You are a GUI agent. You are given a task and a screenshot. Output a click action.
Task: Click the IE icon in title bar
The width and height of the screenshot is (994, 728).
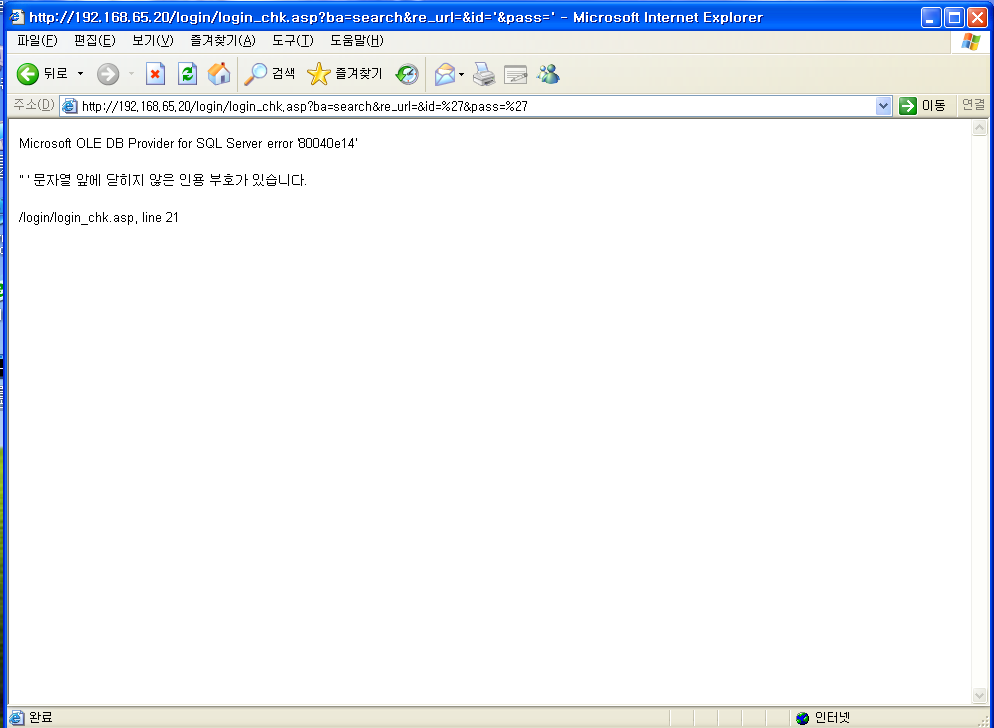(x=17, y=17)
